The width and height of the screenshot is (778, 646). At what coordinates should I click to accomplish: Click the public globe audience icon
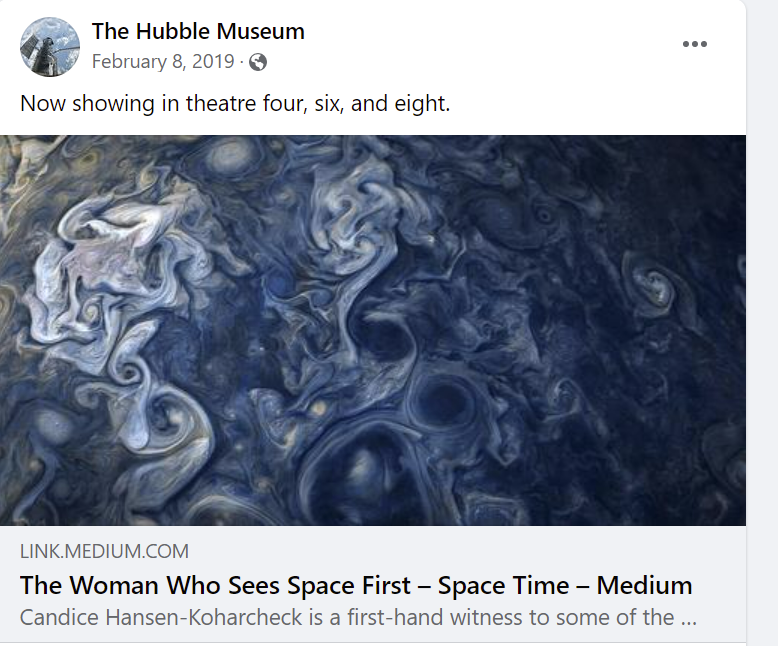258,63
